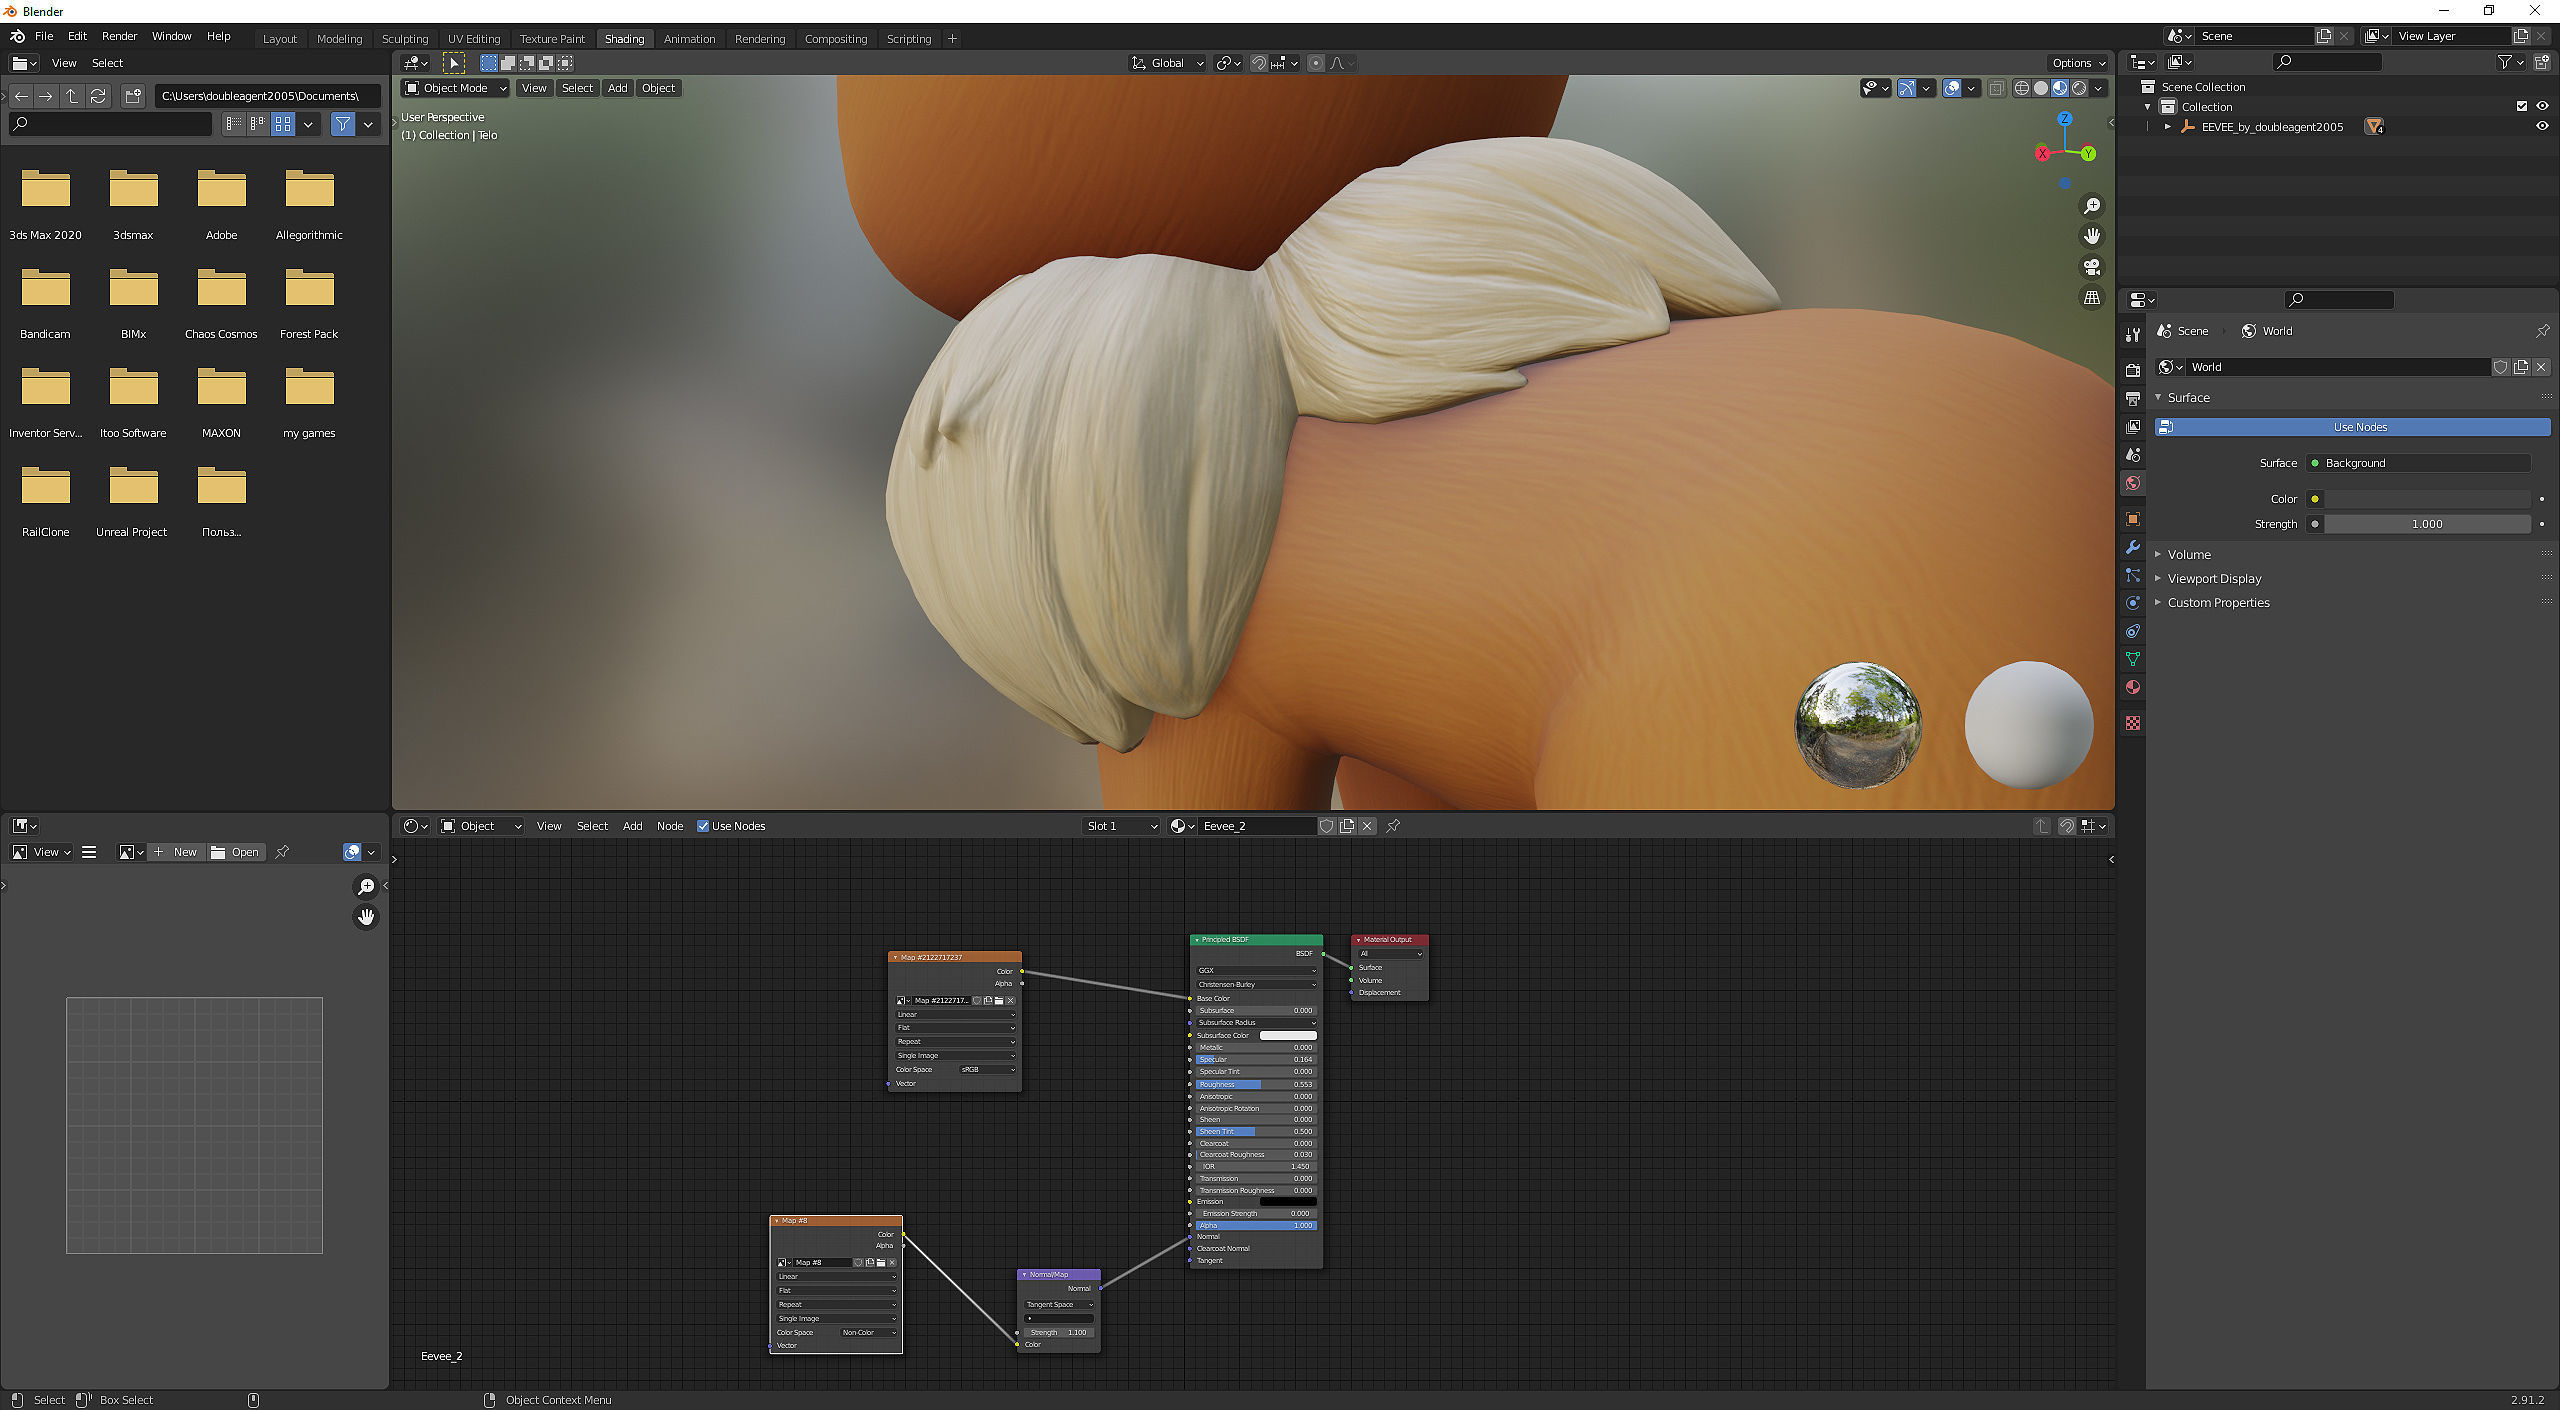The height and width of the screenshot is (1410, 2560).
Task: Click the refresh file list icon
Action: pos(98,96)
